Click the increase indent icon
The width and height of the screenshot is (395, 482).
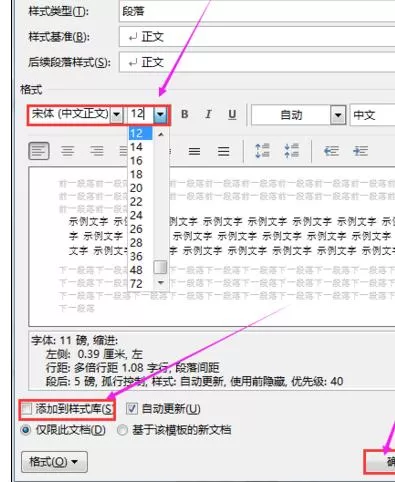tap(360, 151)
